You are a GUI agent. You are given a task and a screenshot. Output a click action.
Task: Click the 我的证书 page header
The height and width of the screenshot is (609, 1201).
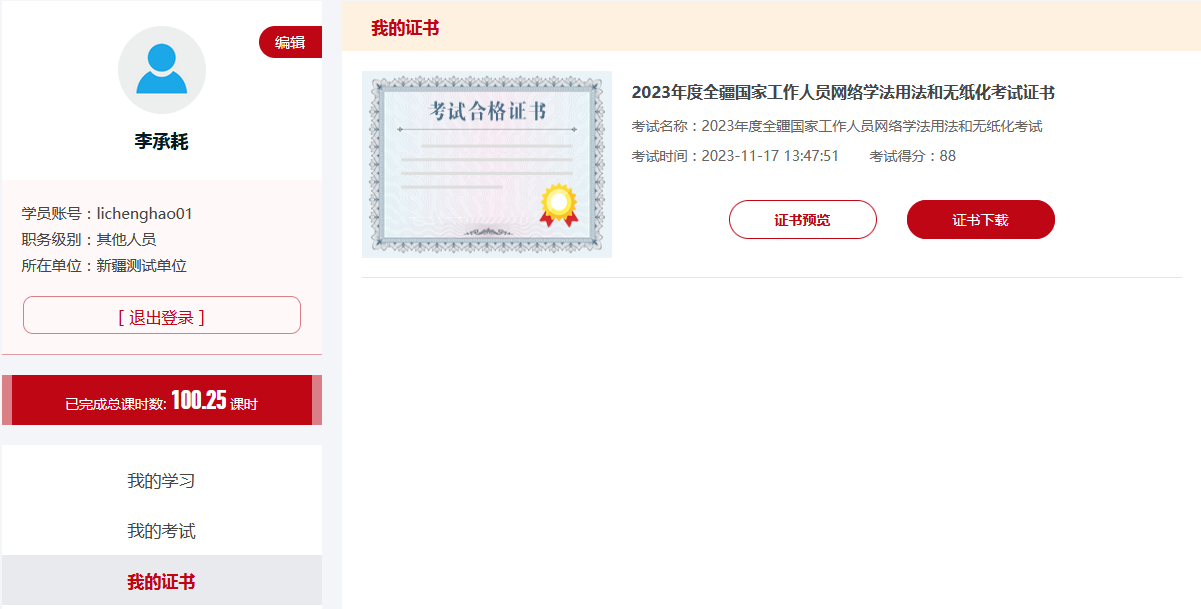[x=405, y=28]
